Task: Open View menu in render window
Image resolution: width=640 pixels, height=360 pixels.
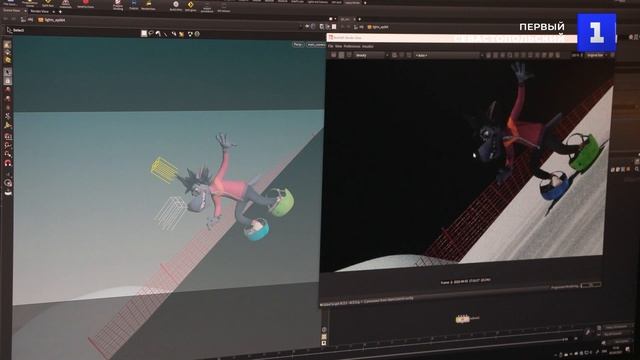Action: point(338,47)
